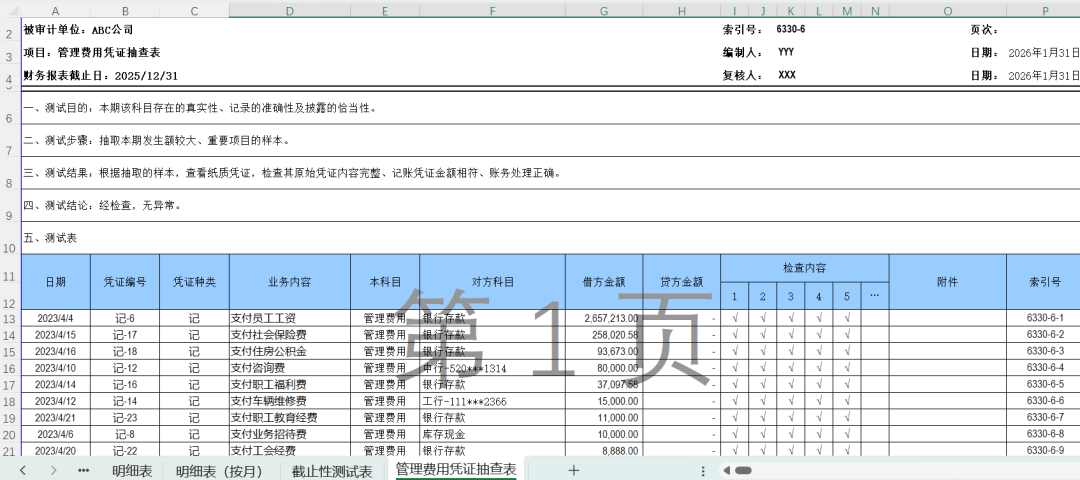Viewport: 1080px width, 480px height.
Task: Switch to 明细表（按月） sheet tab
Action: [220, 471]
